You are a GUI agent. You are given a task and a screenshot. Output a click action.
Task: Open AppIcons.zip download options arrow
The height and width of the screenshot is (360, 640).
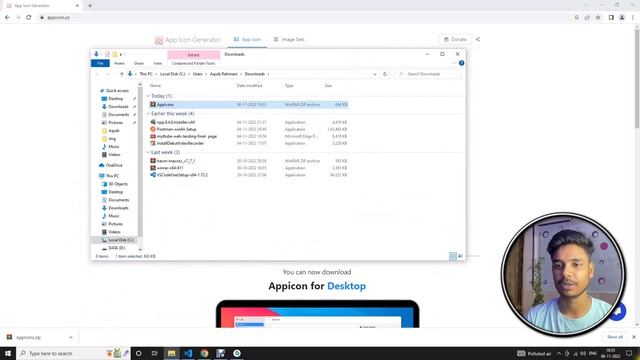(71, 338)
